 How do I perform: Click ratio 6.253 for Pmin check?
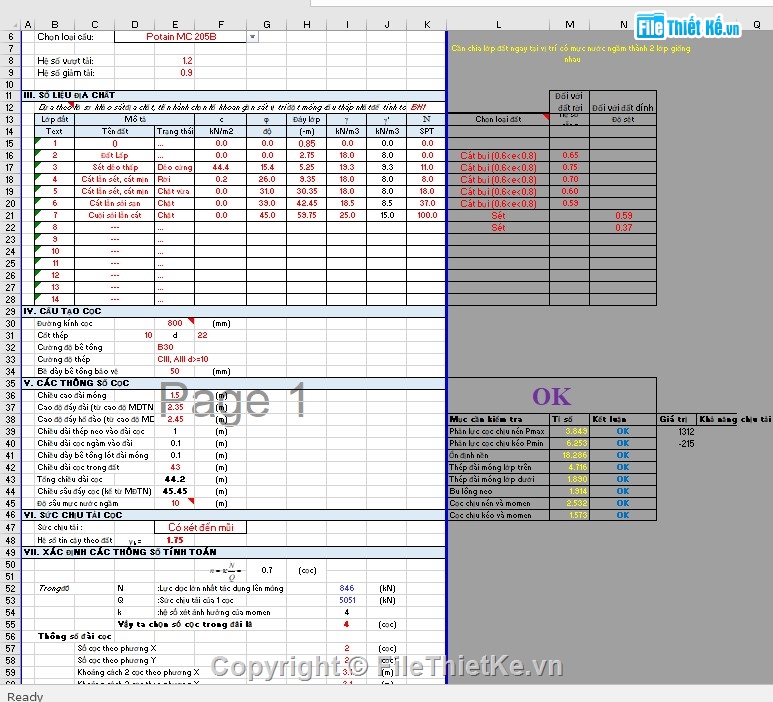pos(570,443)
